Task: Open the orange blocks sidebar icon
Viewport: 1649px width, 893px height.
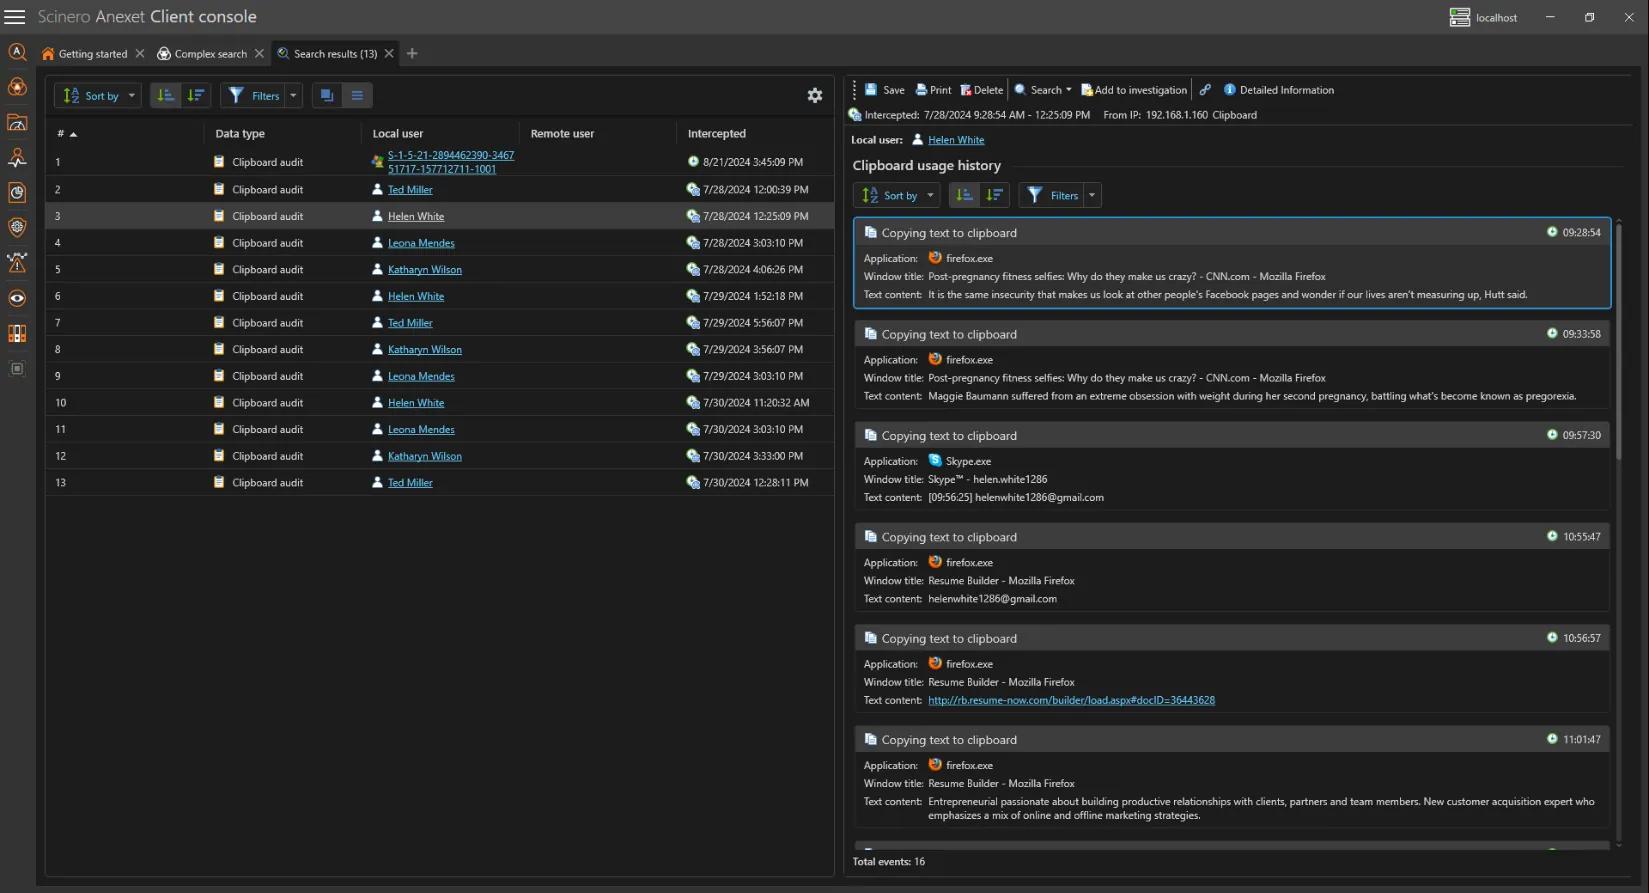Action: pos(17,333)
